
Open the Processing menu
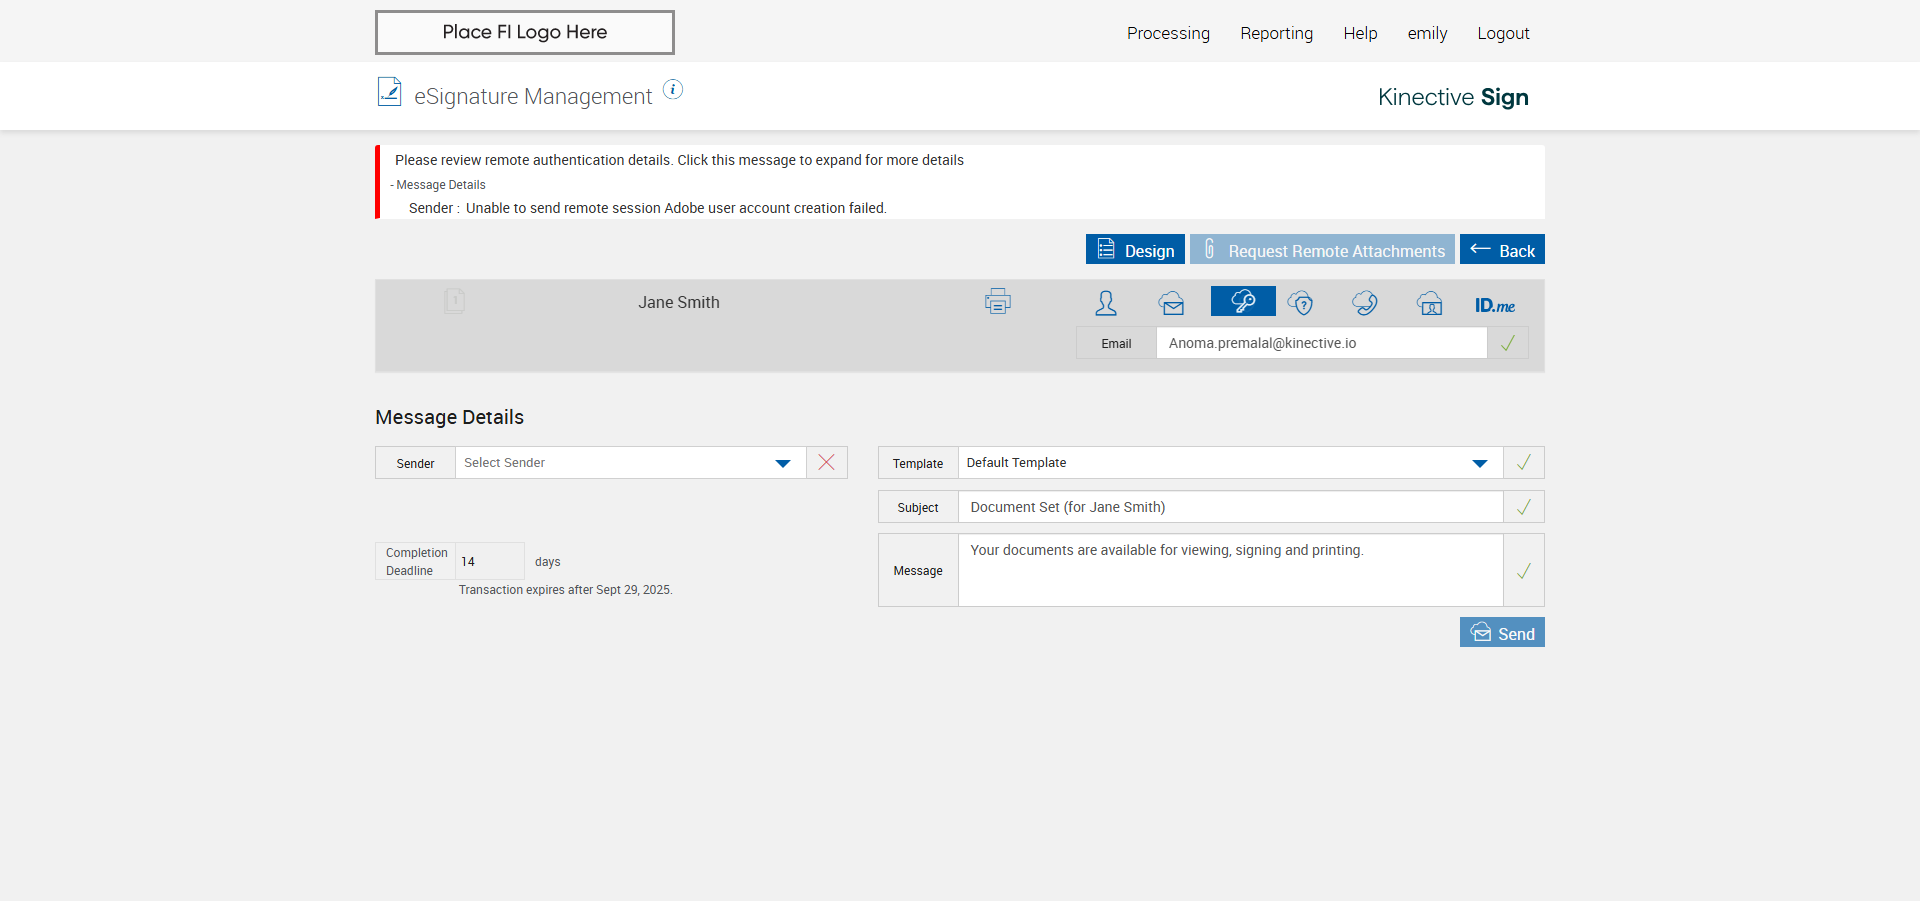[x=1168, y=33]
